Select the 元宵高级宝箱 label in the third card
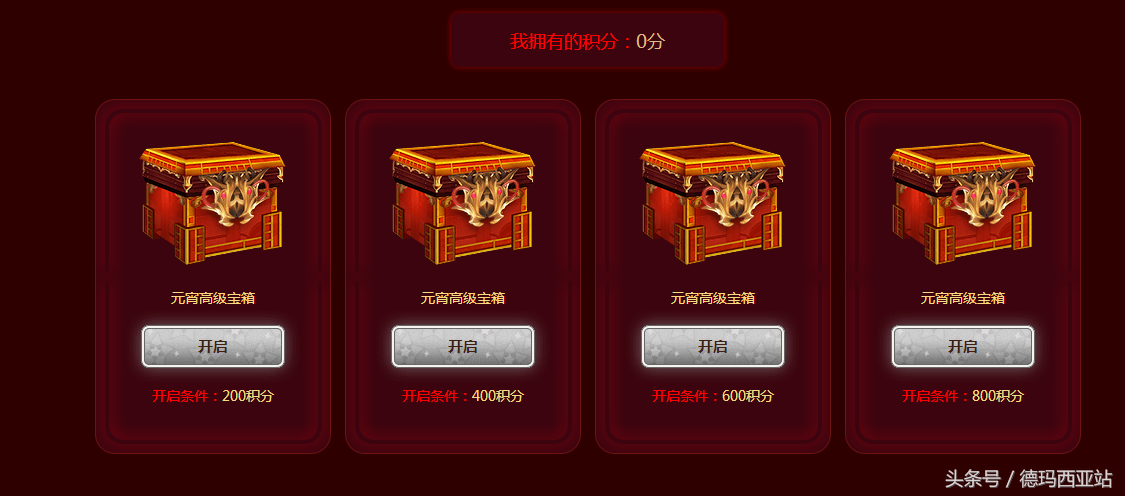 tap(713, 299)
